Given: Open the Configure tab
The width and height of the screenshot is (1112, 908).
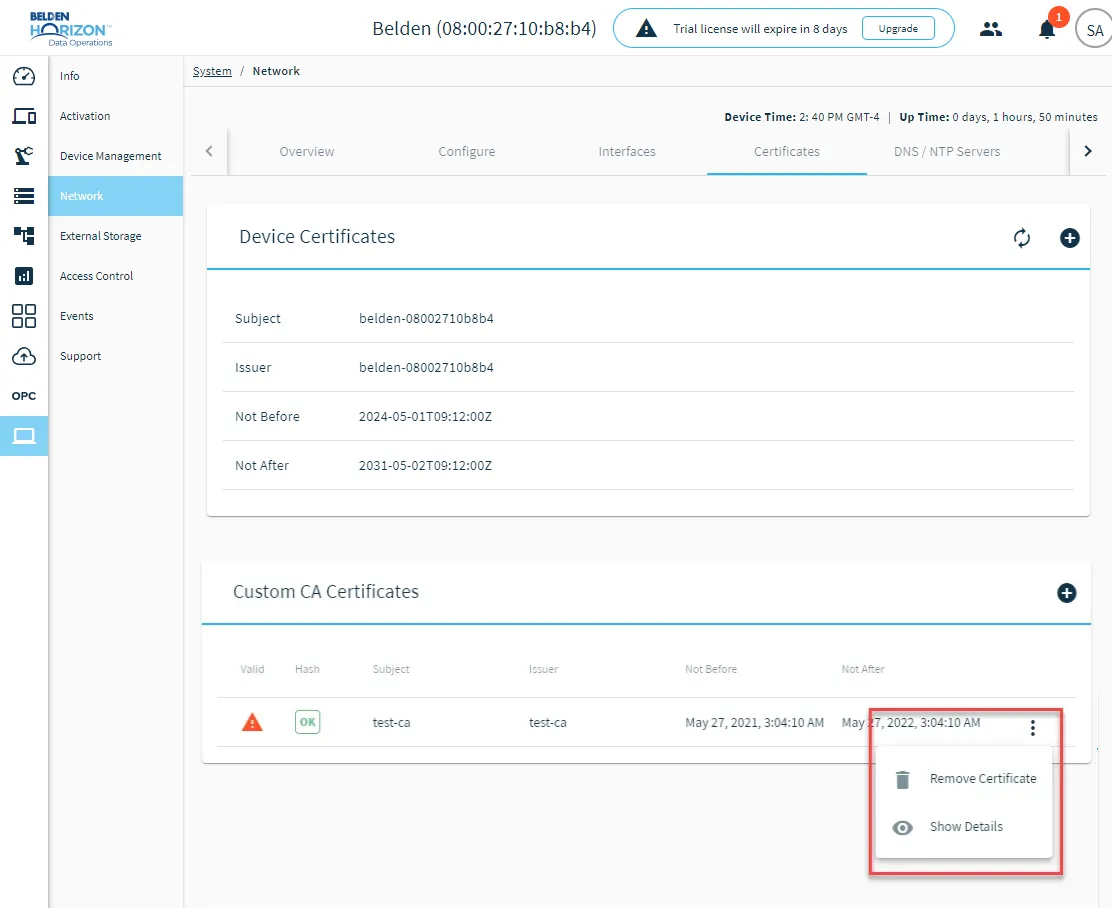Looking at the screenshot, I should [467, 152].
